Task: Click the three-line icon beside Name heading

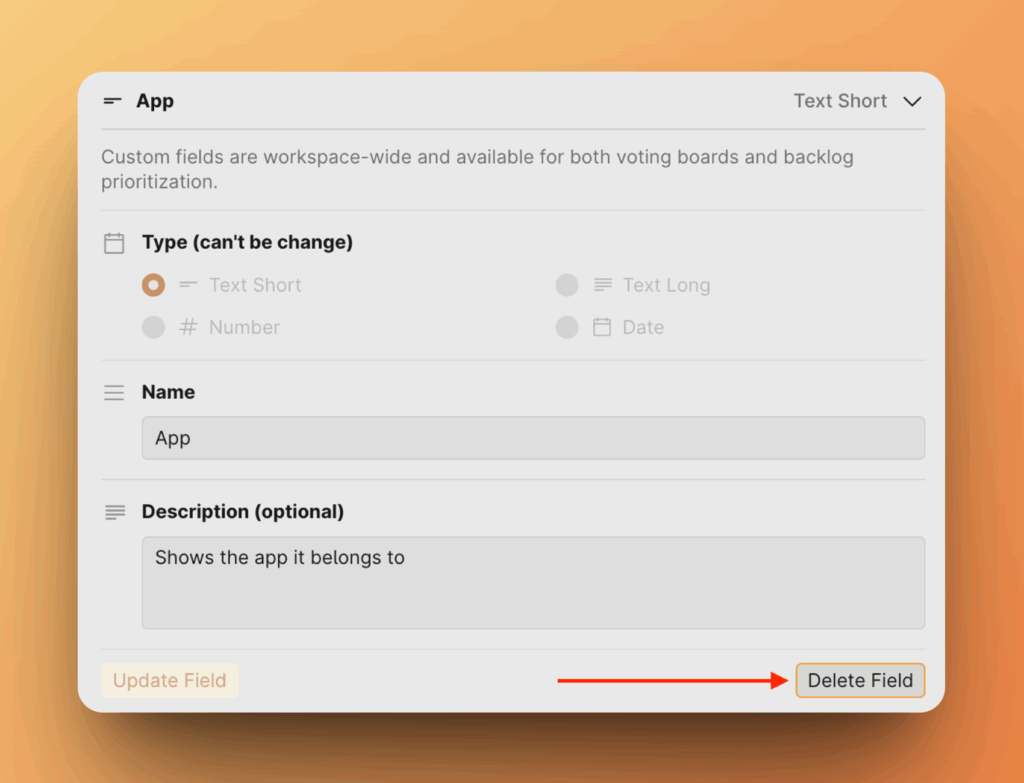Action: click(114, 393)
